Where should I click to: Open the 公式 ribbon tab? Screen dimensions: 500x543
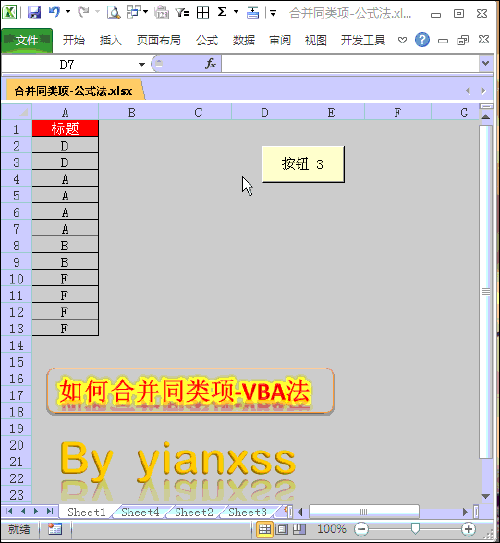[207, 40]
